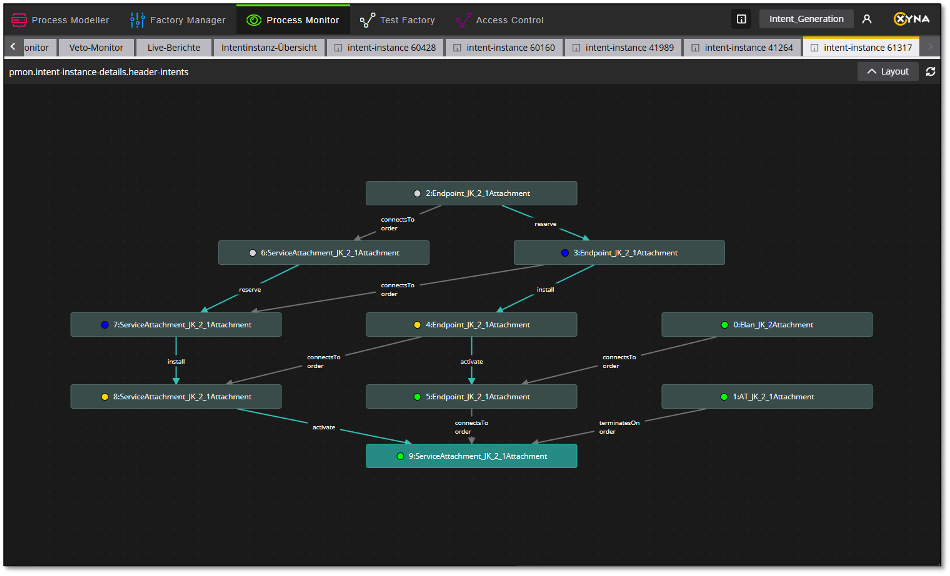Click the refresh icon beside Layout
This screenshot has height=576, width=950.
pos(931,72)
